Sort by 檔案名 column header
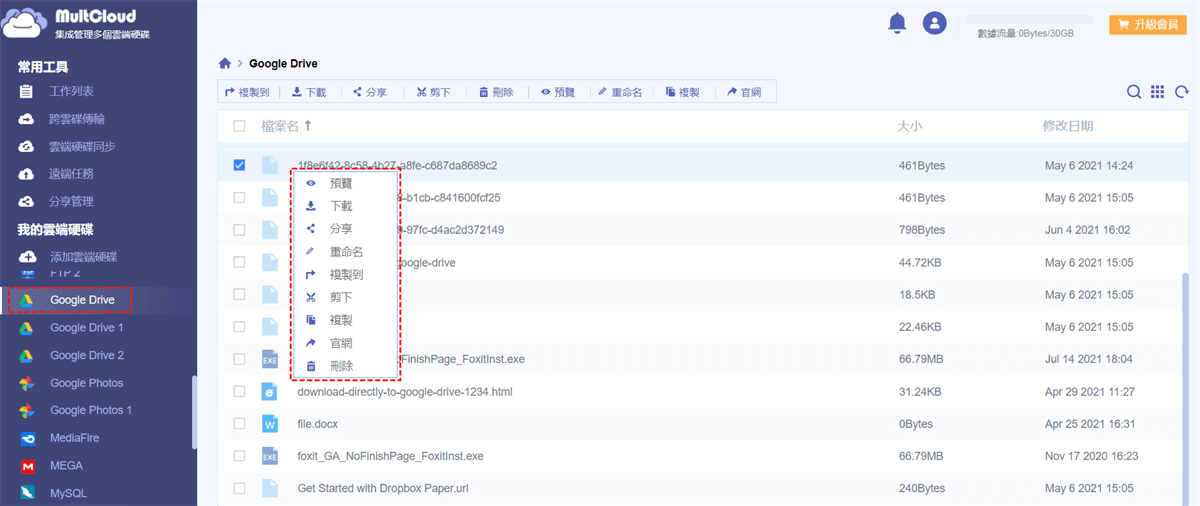1200x506 pixels. click(286, 126)
